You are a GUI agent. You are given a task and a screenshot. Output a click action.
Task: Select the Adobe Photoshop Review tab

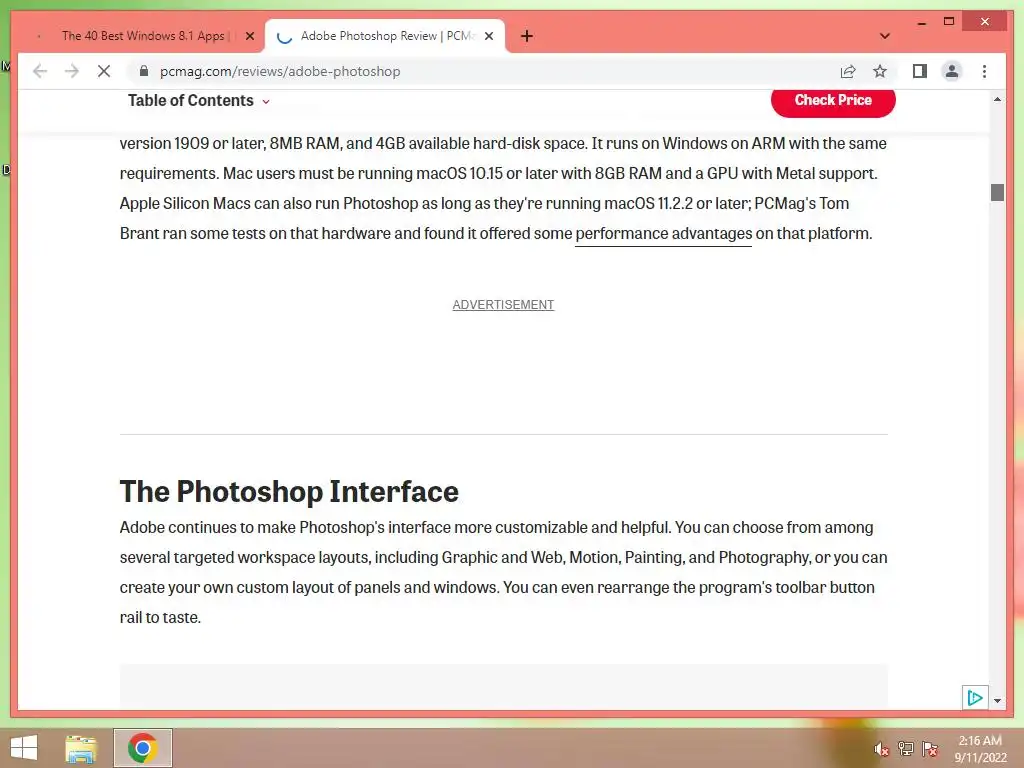pos(385,36)
